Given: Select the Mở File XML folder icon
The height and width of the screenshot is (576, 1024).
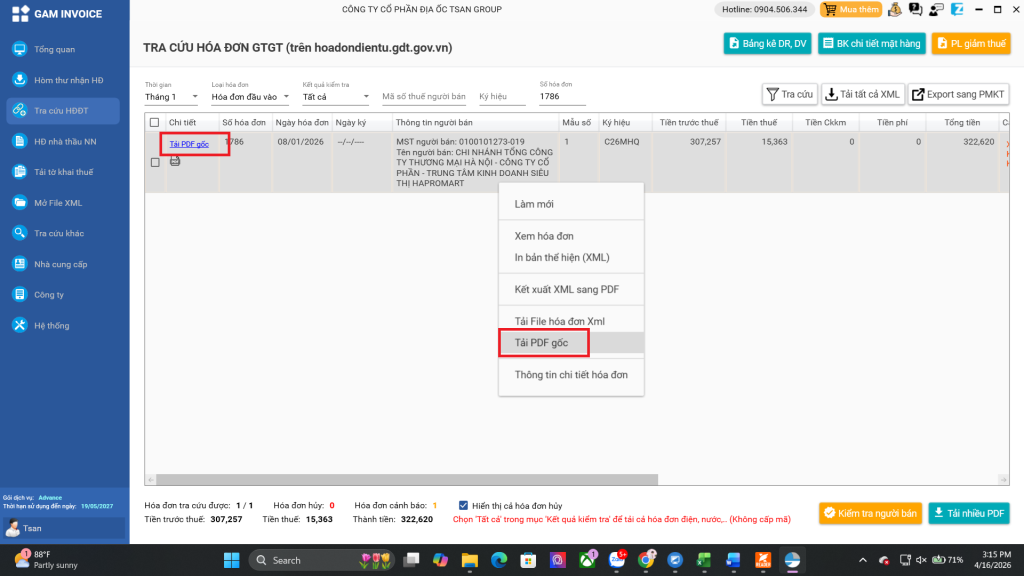Looking at the screenshot, I should [x=19, y=203].
